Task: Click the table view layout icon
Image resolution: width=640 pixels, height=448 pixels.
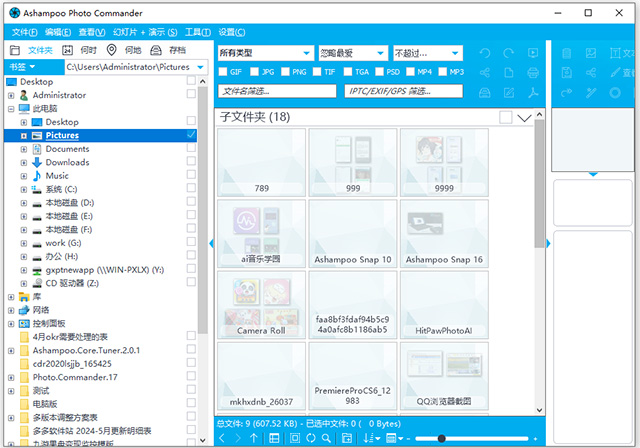Action: [274, 438]
